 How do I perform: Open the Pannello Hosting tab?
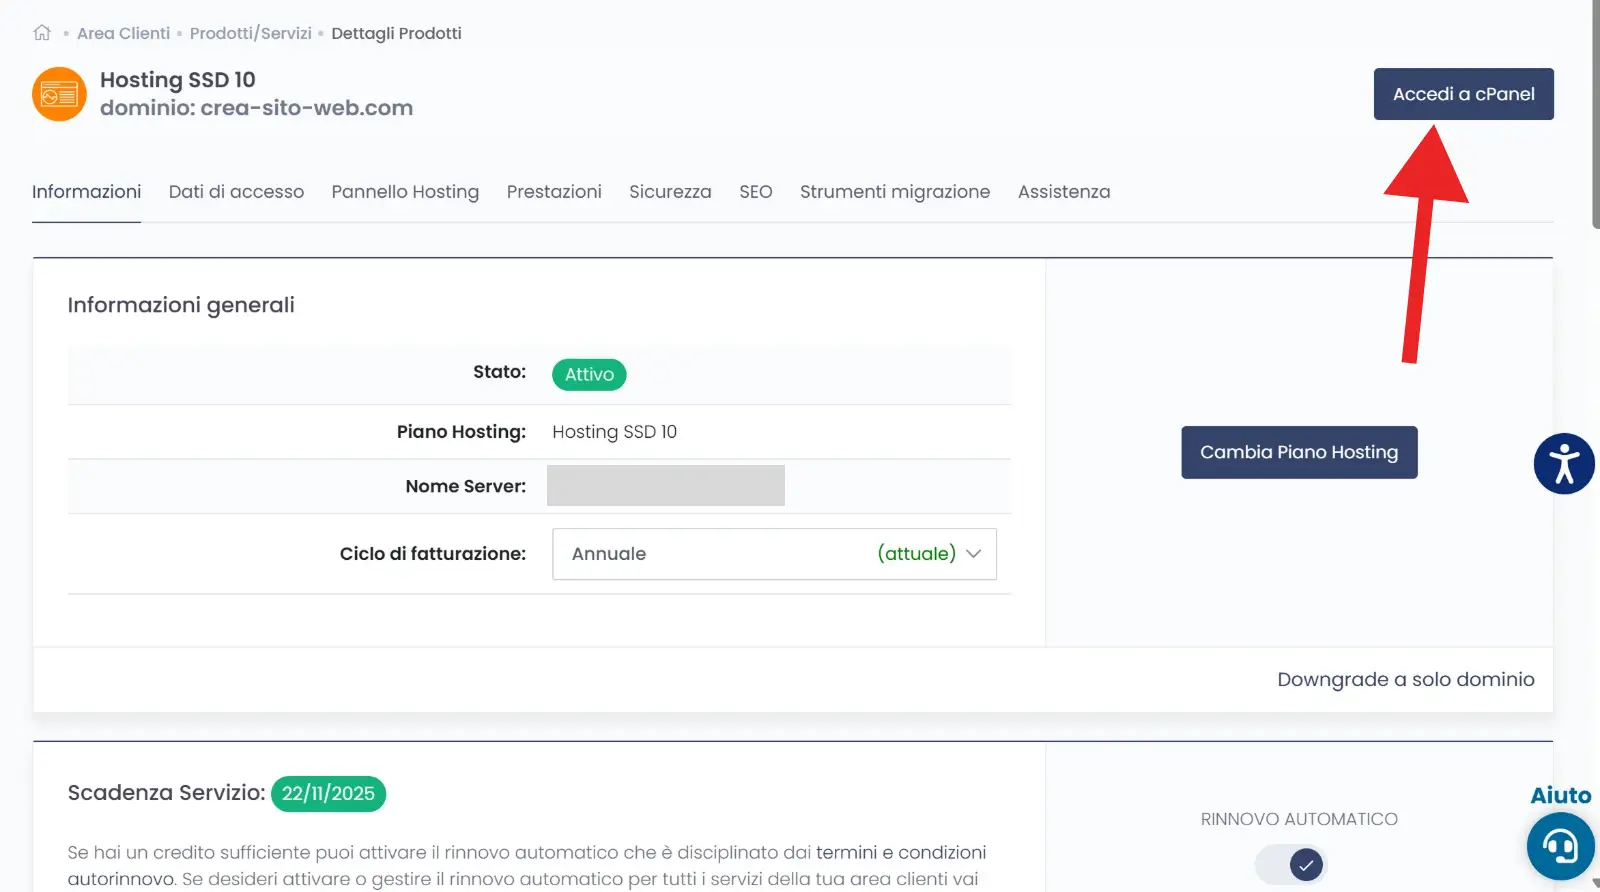click(x=405, y=192)
